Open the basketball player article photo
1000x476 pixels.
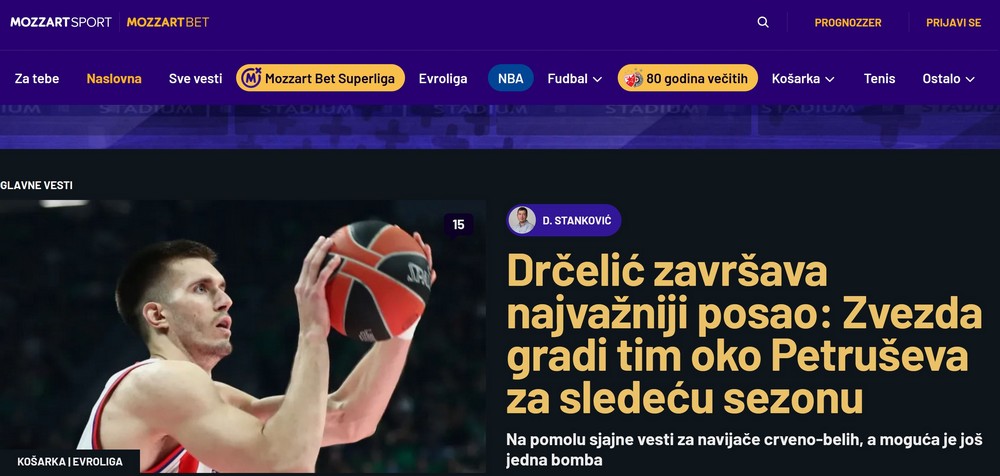tap(242, 337)
